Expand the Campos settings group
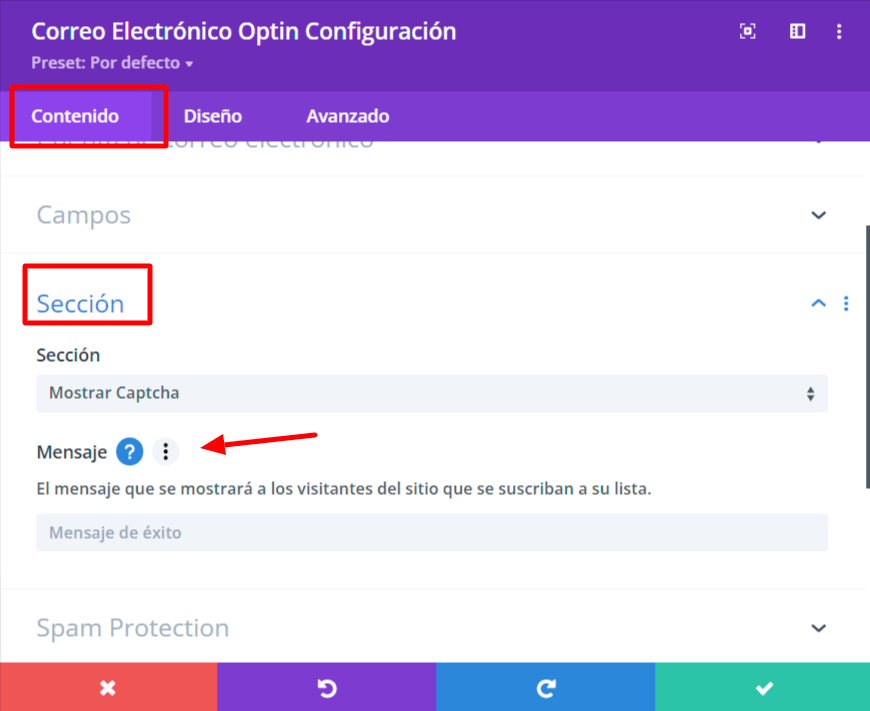 [432, 215]
